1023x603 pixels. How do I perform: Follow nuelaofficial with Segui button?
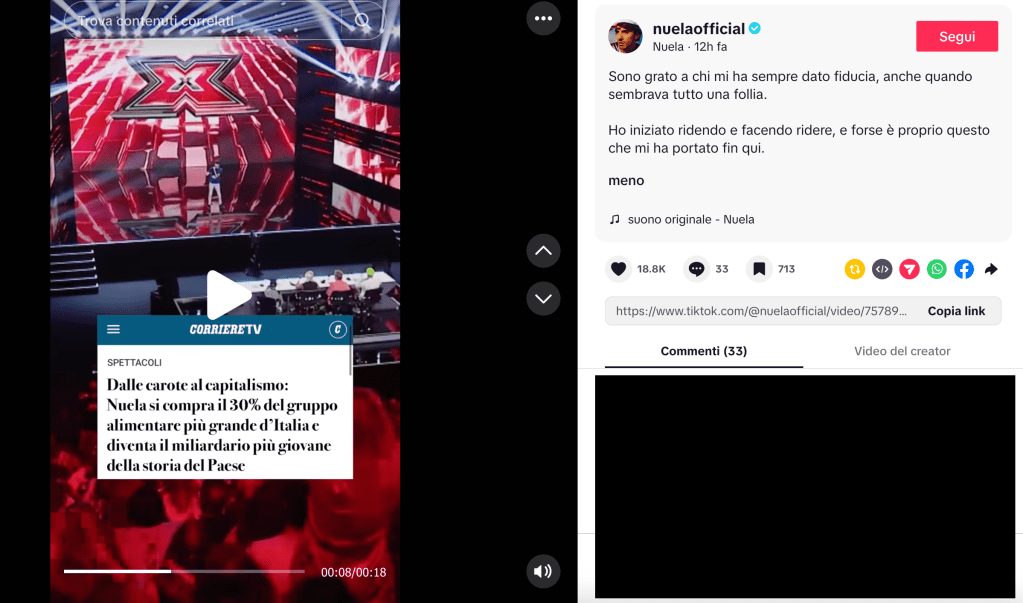point(956,37)
